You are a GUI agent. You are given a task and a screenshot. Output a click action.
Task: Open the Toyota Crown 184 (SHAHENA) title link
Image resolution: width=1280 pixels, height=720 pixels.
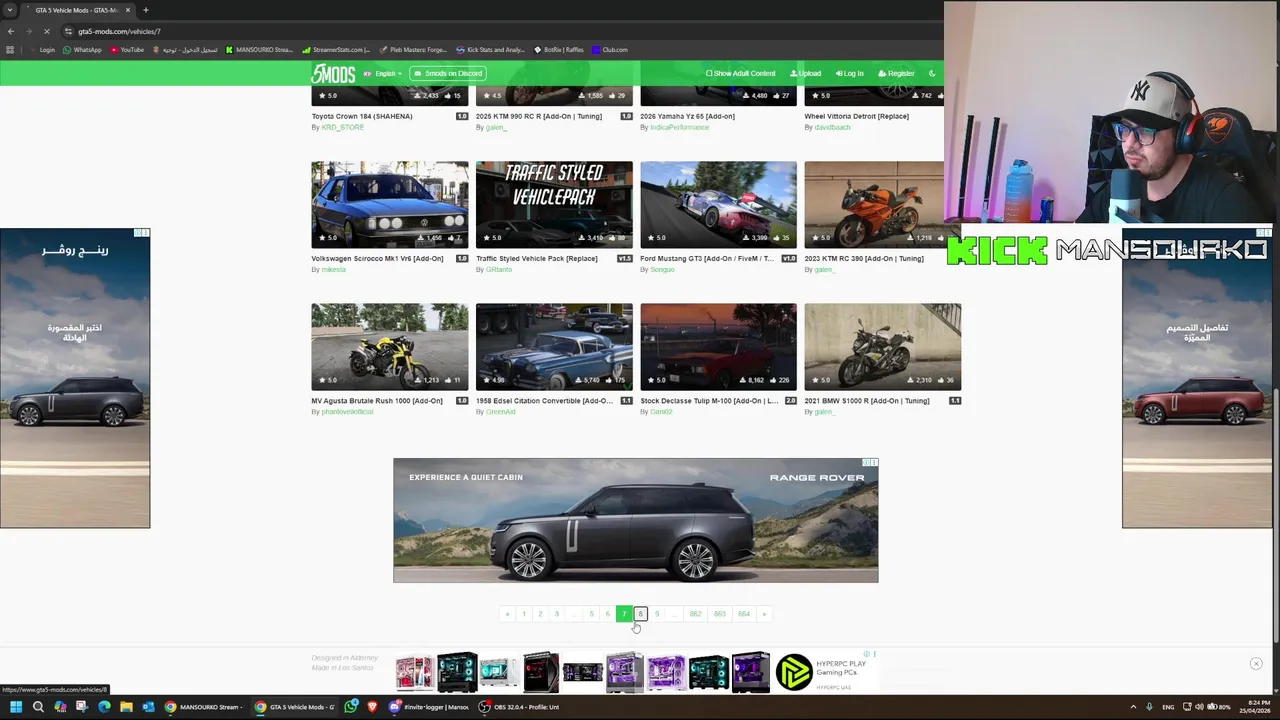(x=361, y=116)
